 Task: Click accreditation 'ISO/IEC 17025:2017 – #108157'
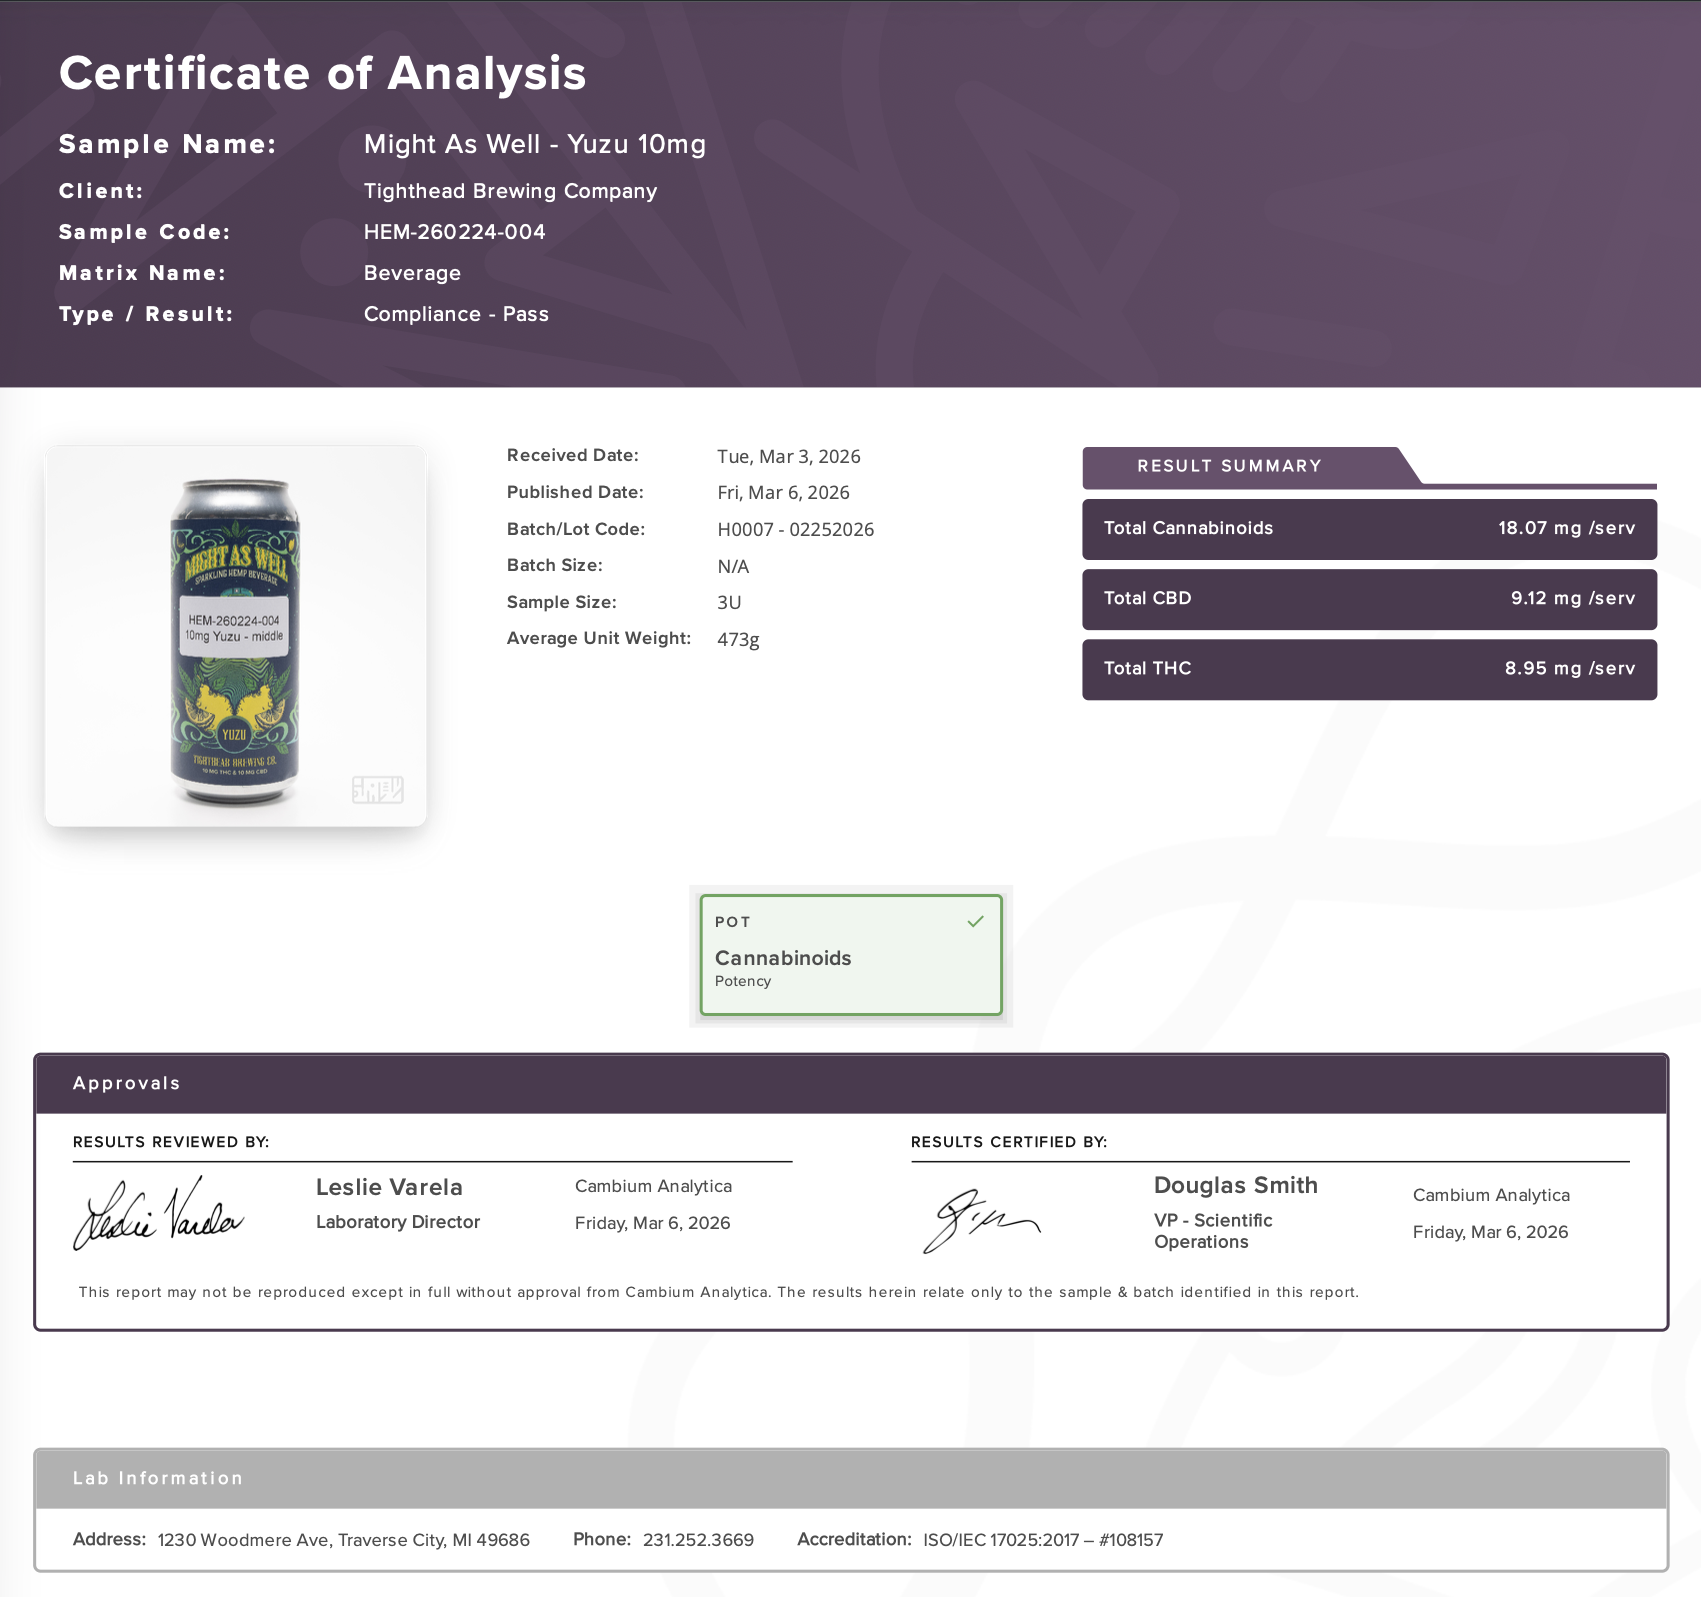tap(1043, 1540)
